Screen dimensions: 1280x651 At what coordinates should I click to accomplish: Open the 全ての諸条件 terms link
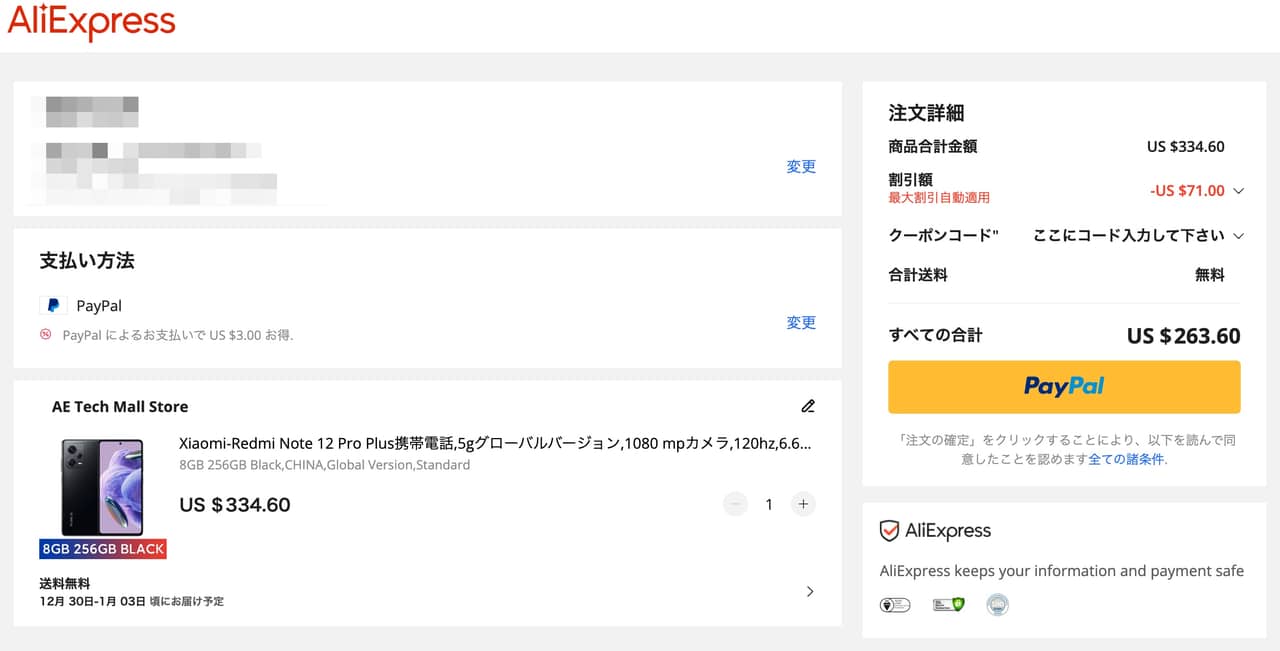click(1126, 459)
